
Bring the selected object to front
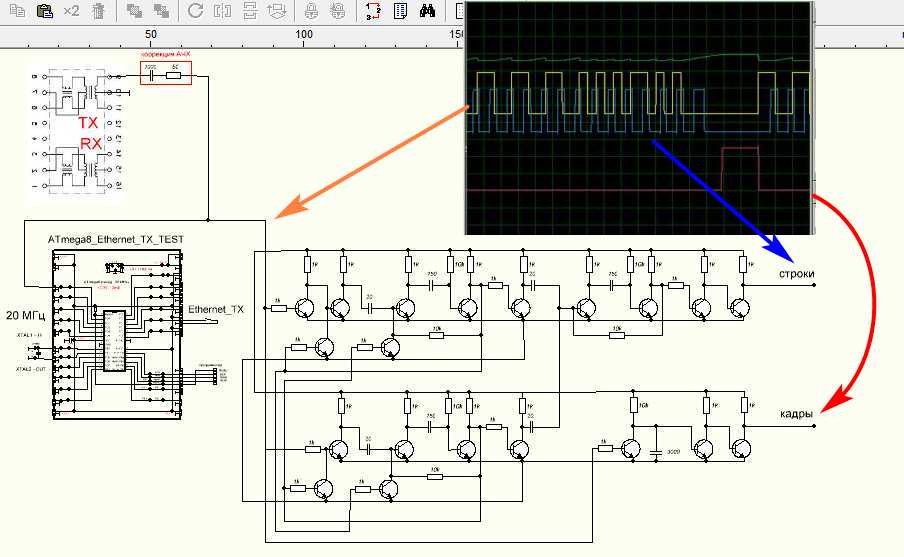click(134, 12)
